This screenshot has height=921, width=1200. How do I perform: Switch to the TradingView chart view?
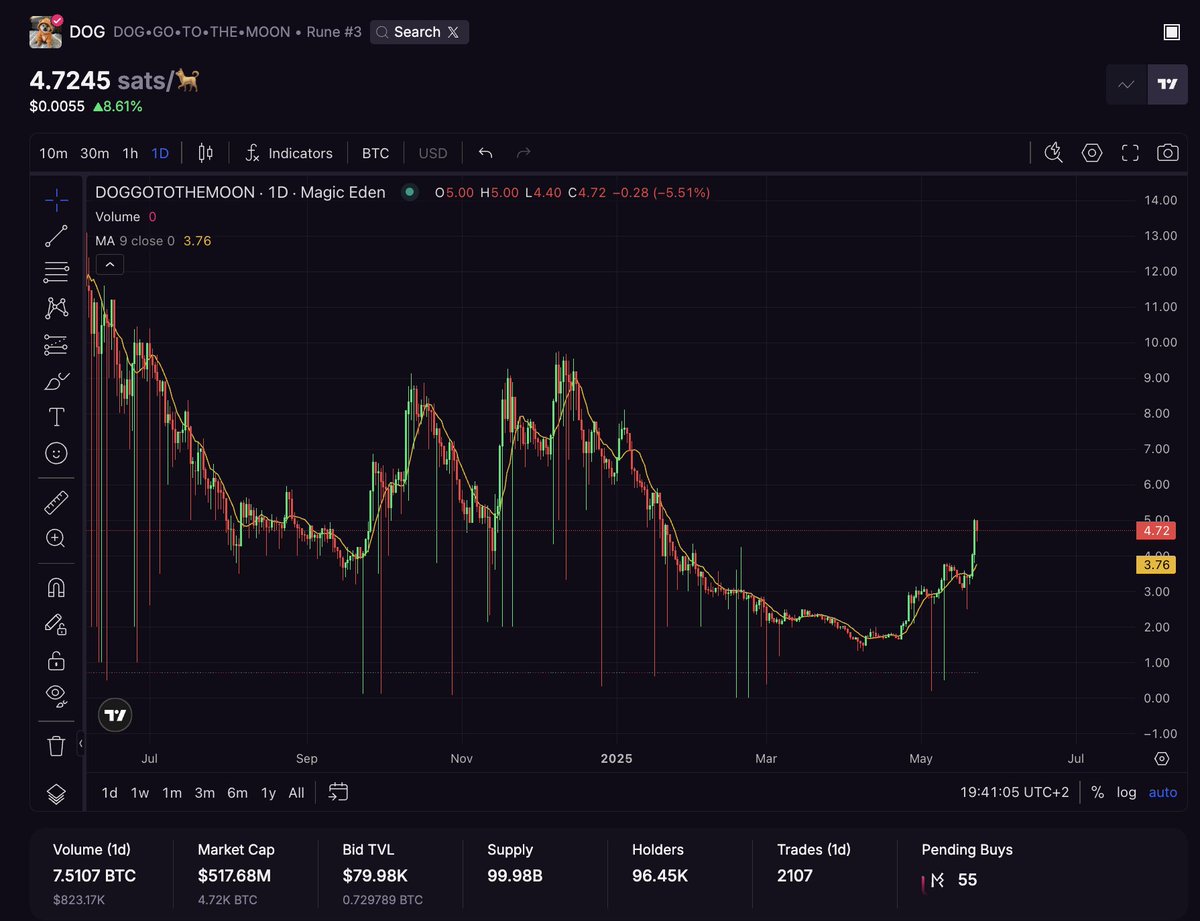point(1167,84)
